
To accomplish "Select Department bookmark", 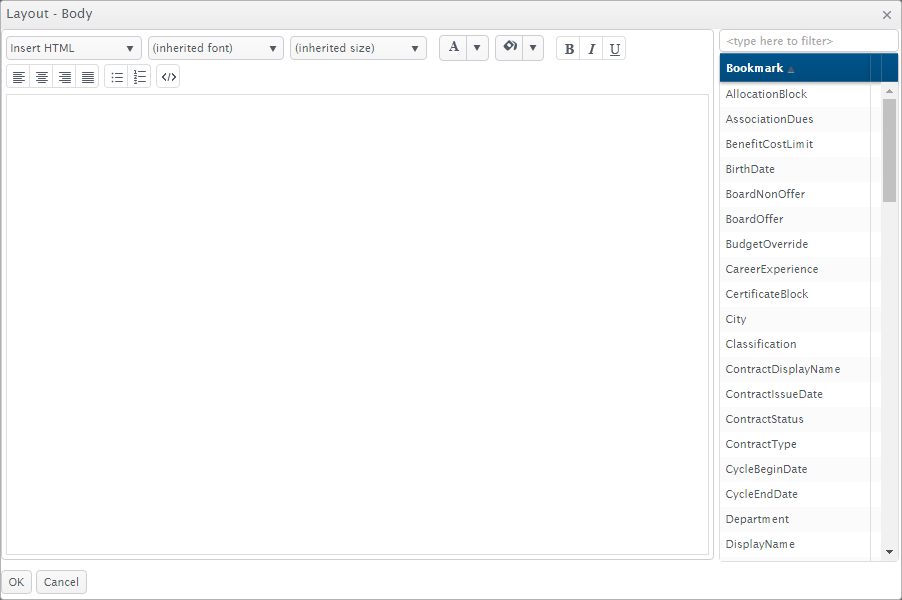I will (794, 519).
